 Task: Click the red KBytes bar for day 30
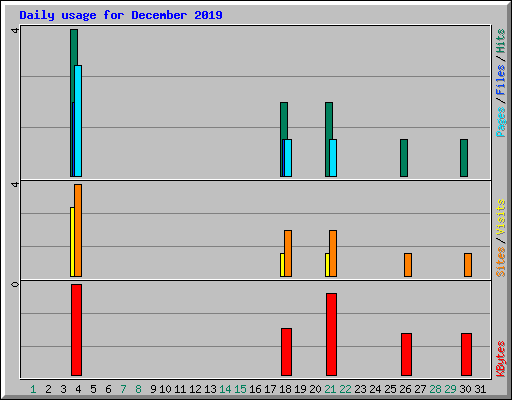(x=466, y=354)
